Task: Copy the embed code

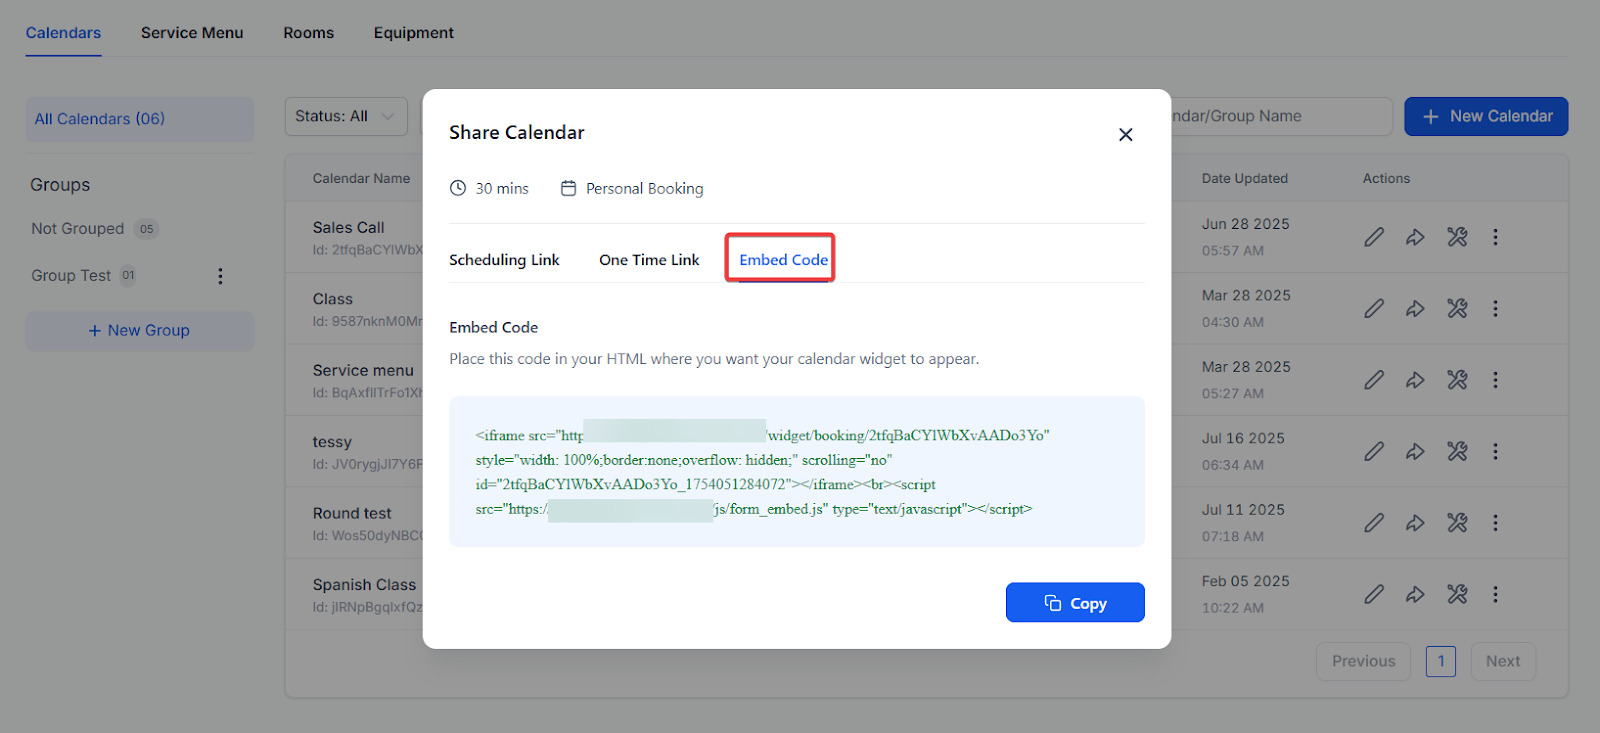Action: (1075, 603)
